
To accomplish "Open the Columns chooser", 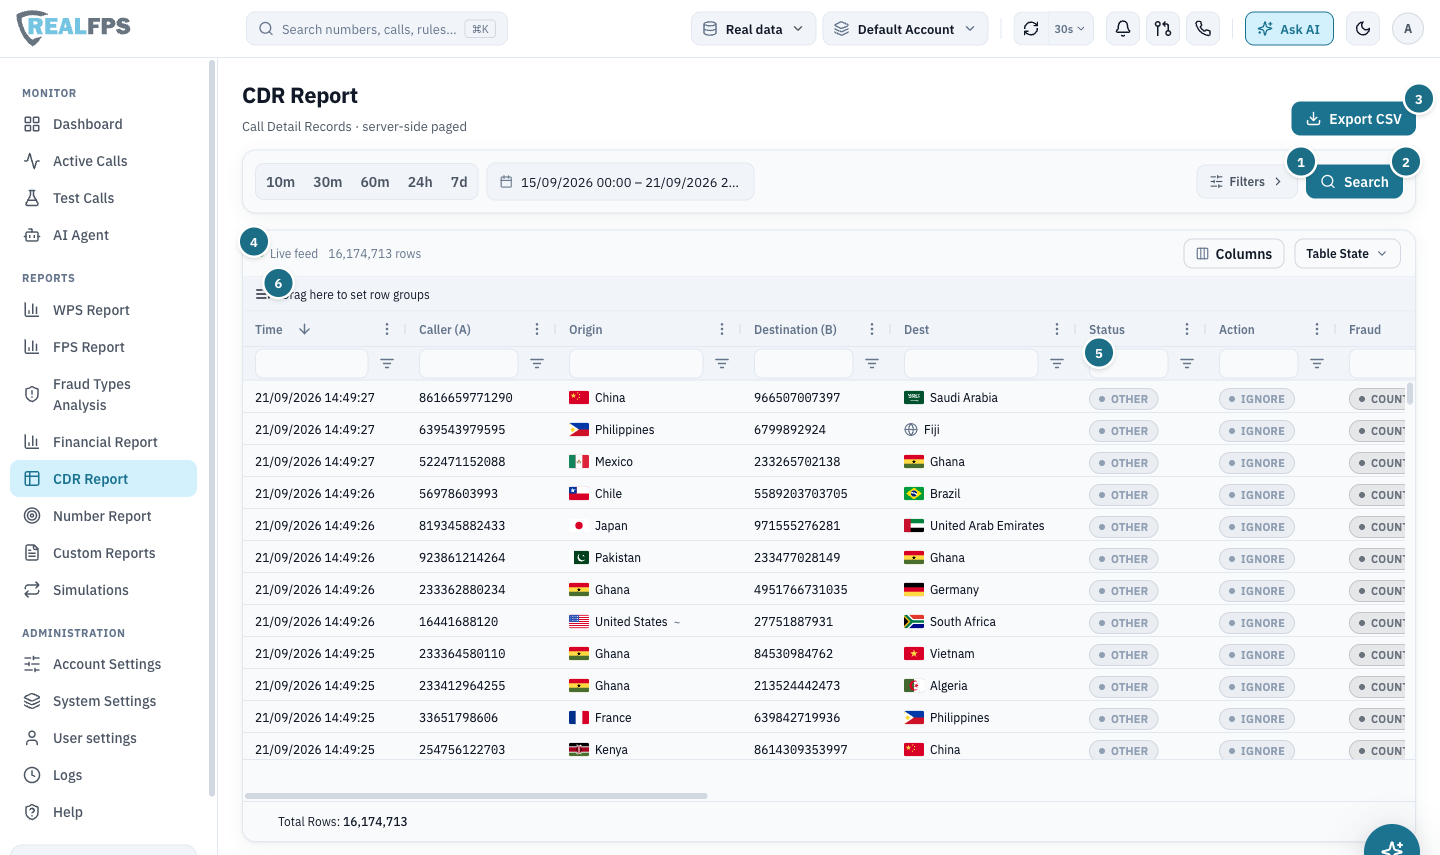I will [x=1235, y=253].
